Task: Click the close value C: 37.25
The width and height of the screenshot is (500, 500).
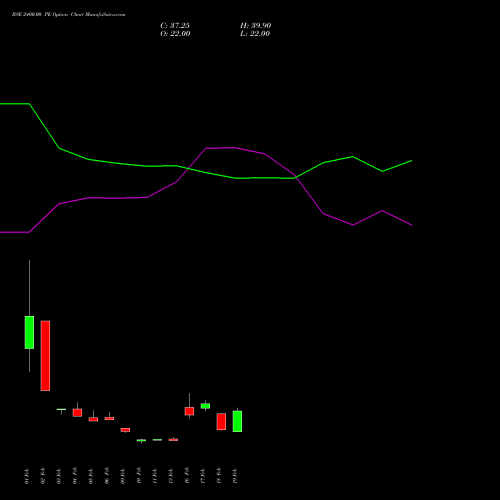Action: 175,26
